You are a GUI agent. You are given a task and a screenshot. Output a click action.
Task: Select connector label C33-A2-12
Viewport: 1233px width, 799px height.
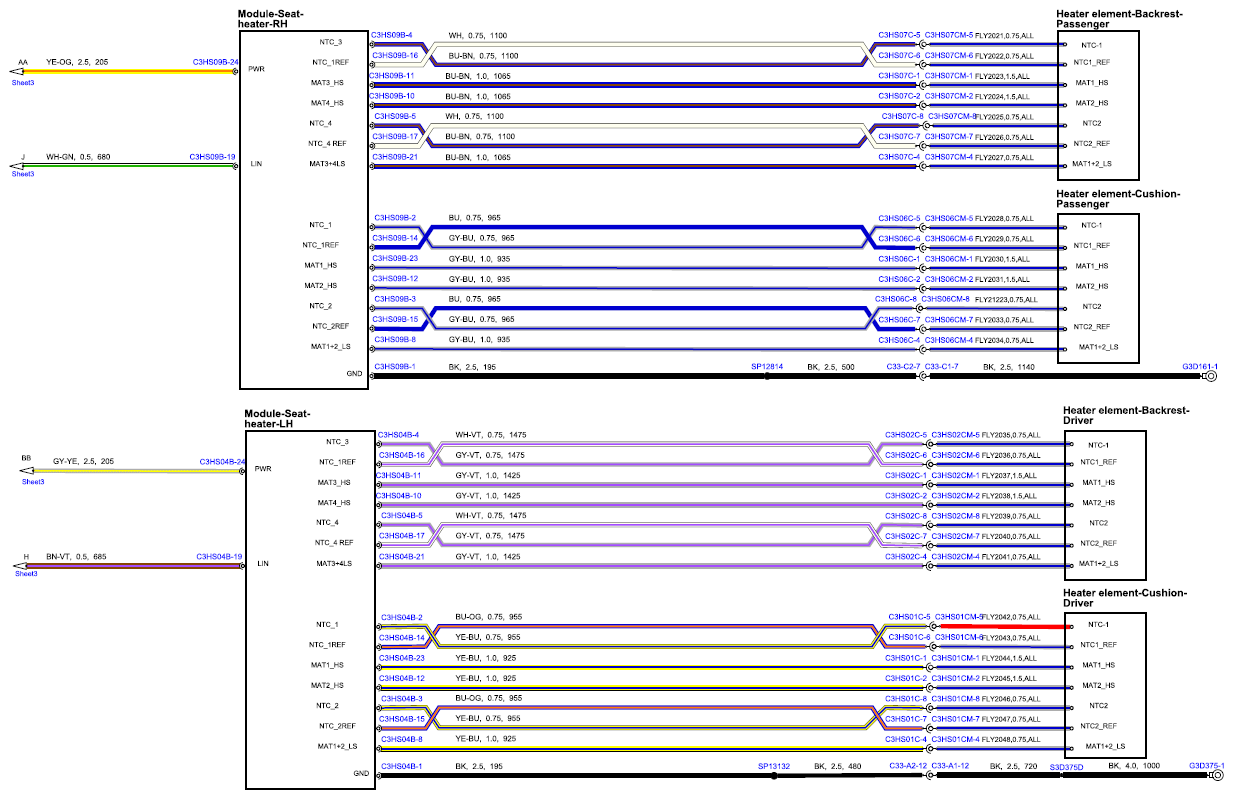point(908,766)
